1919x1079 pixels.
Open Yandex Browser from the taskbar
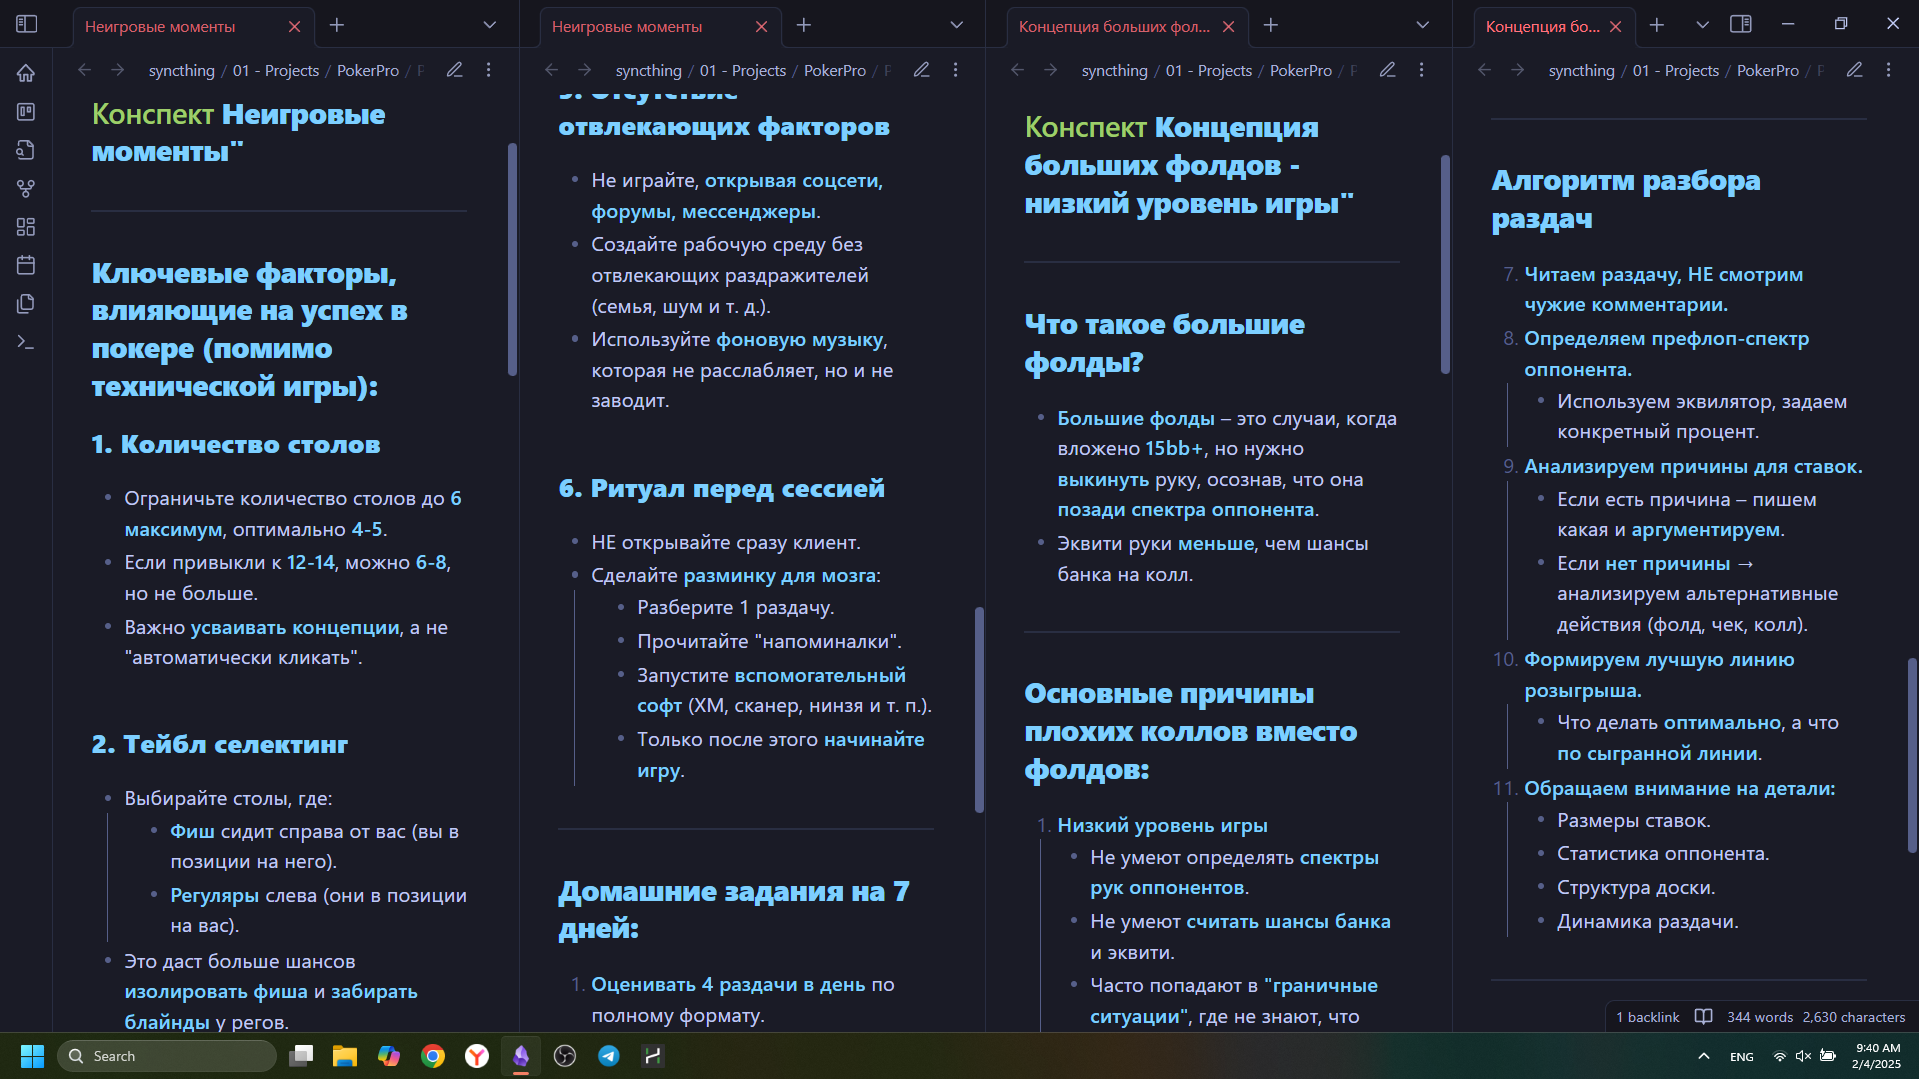click(477, 1056)
